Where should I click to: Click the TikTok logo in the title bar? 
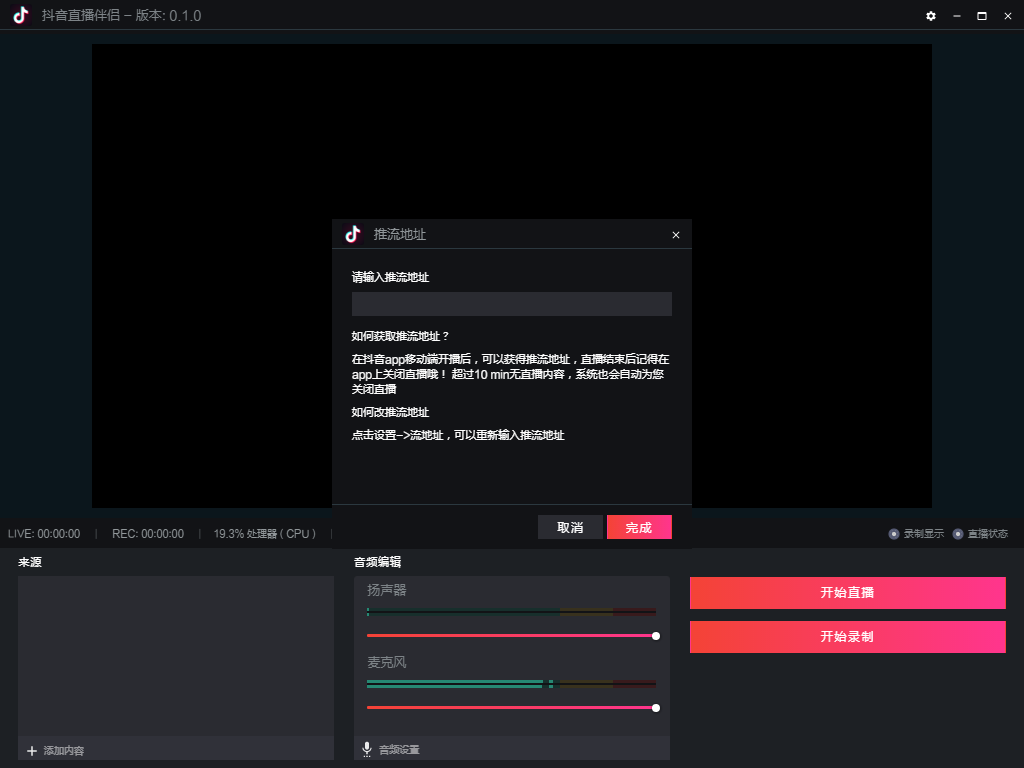(x=18, y=16)
